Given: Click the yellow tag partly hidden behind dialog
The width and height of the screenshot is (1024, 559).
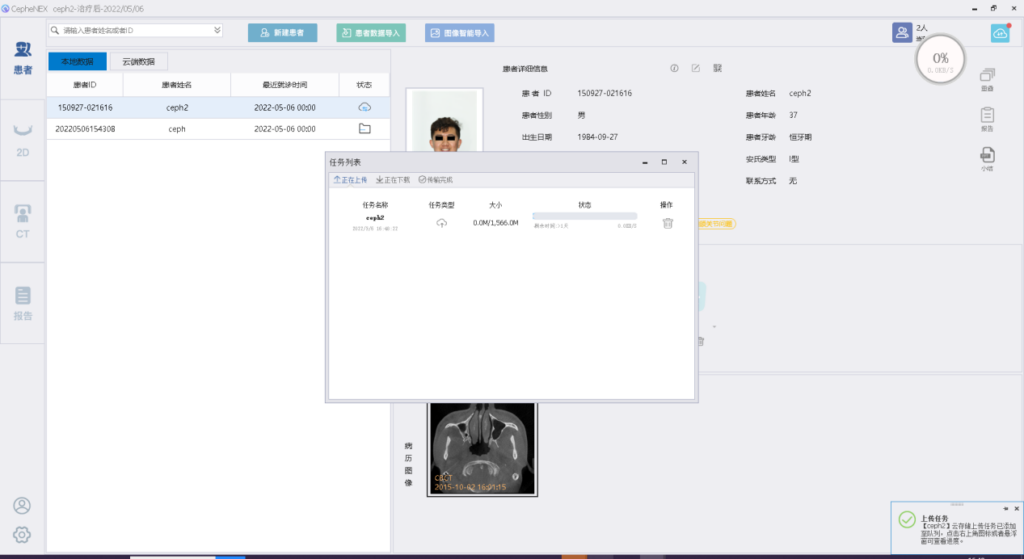Looking at the screenshot, I should [x=717, y=224].
